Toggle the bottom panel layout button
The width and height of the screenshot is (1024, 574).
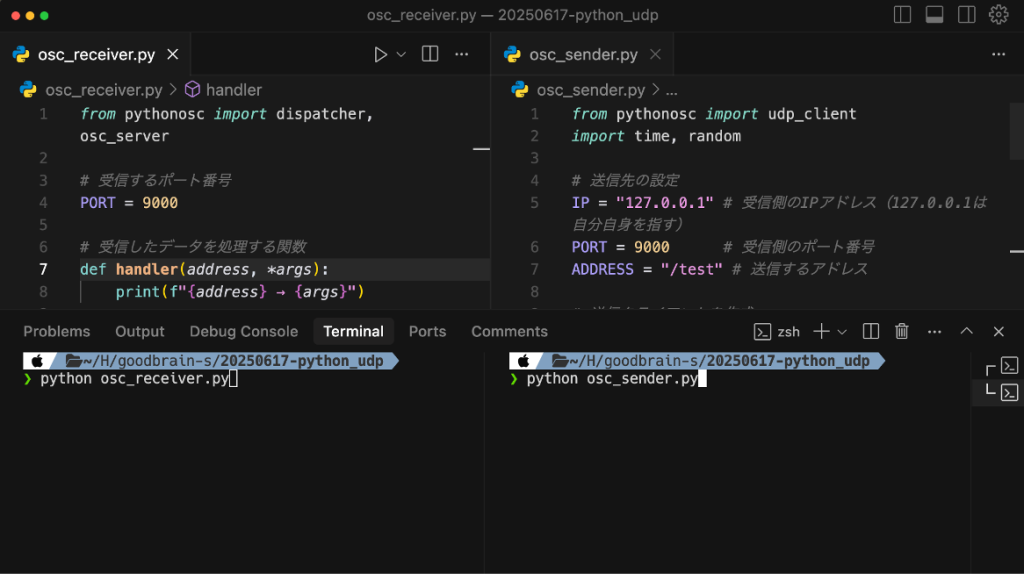[x=934, y=15]
